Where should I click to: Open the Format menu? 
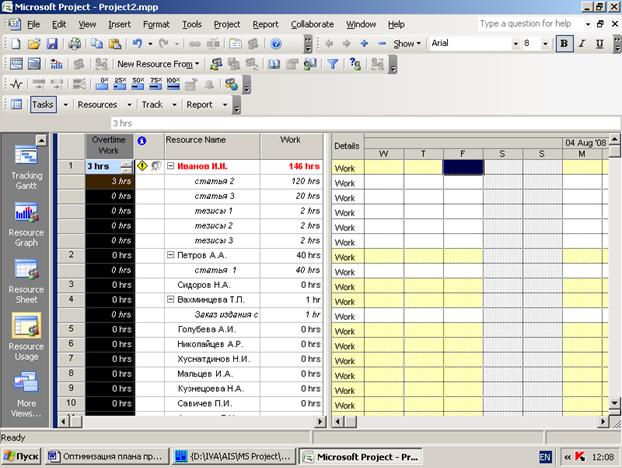tap(155, 23)
